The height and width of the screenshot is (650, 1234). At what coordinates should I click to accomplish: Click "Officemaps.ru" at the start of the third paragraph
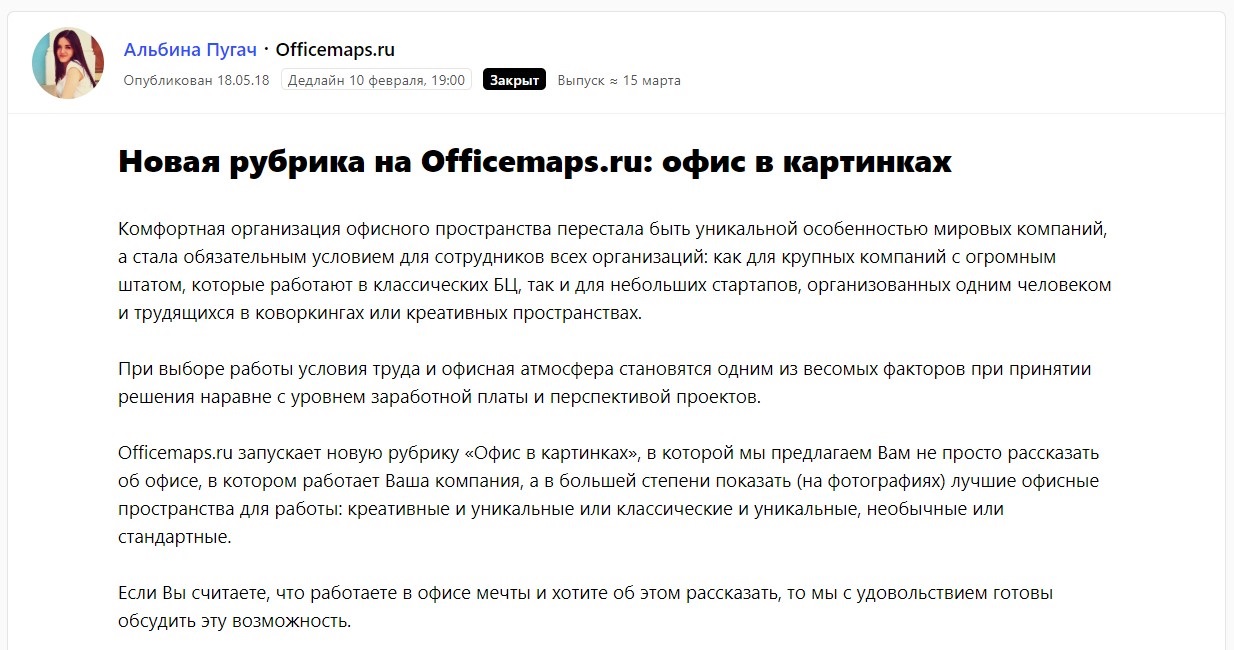175,452
